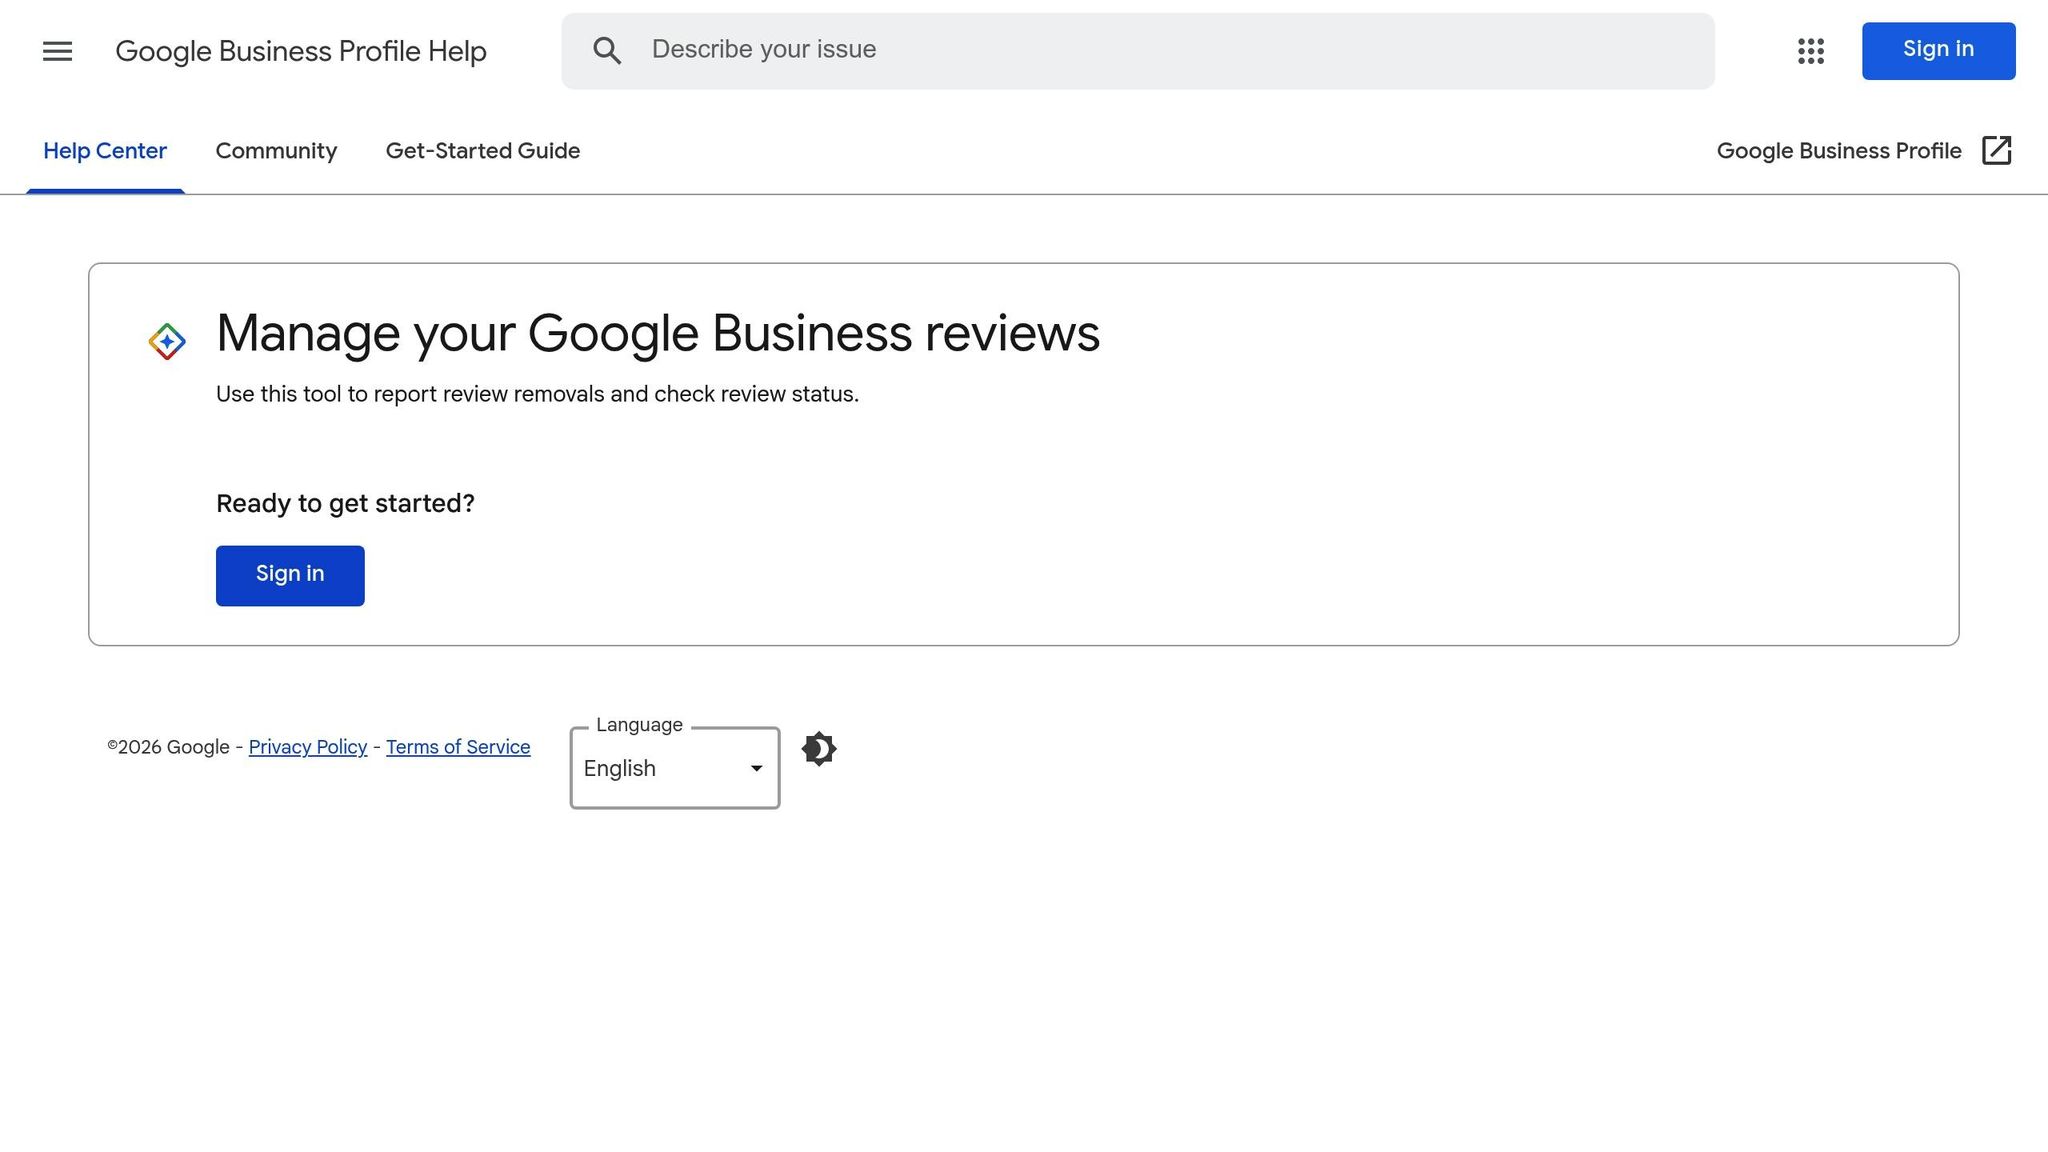Open the Get-Started Guide tab
Viewport: 2048px width, 1152px height.
(482, 150)
